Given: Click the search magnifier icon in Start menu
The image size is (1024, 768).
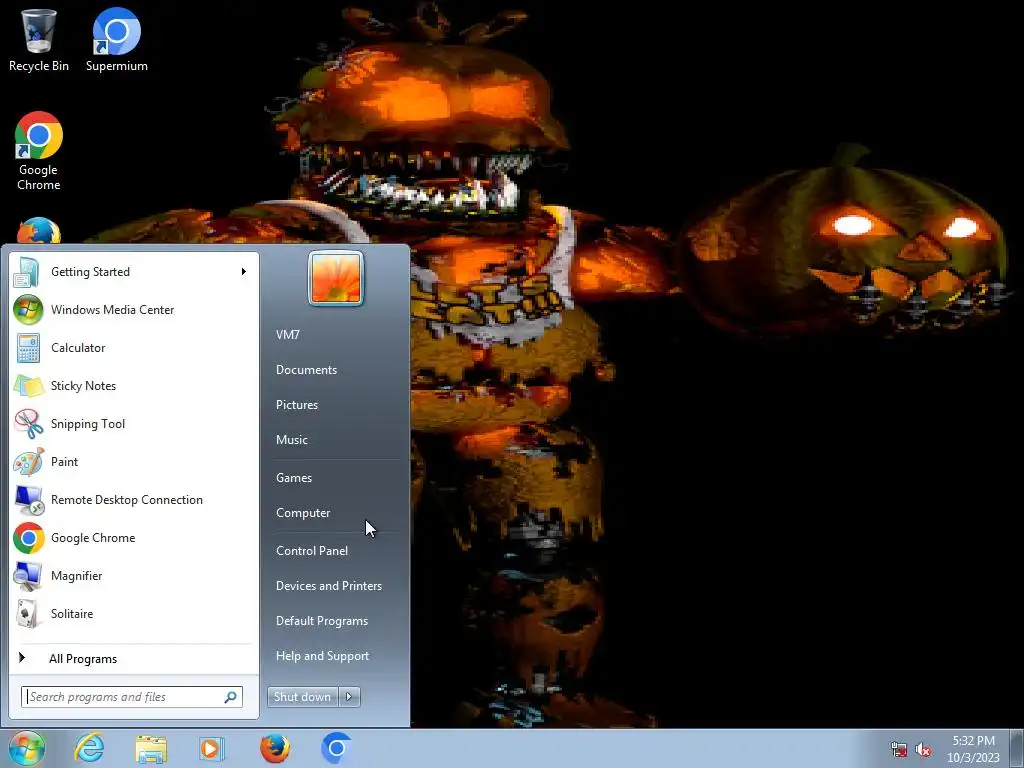Looking at the screenshot, I should click(231, 697).
